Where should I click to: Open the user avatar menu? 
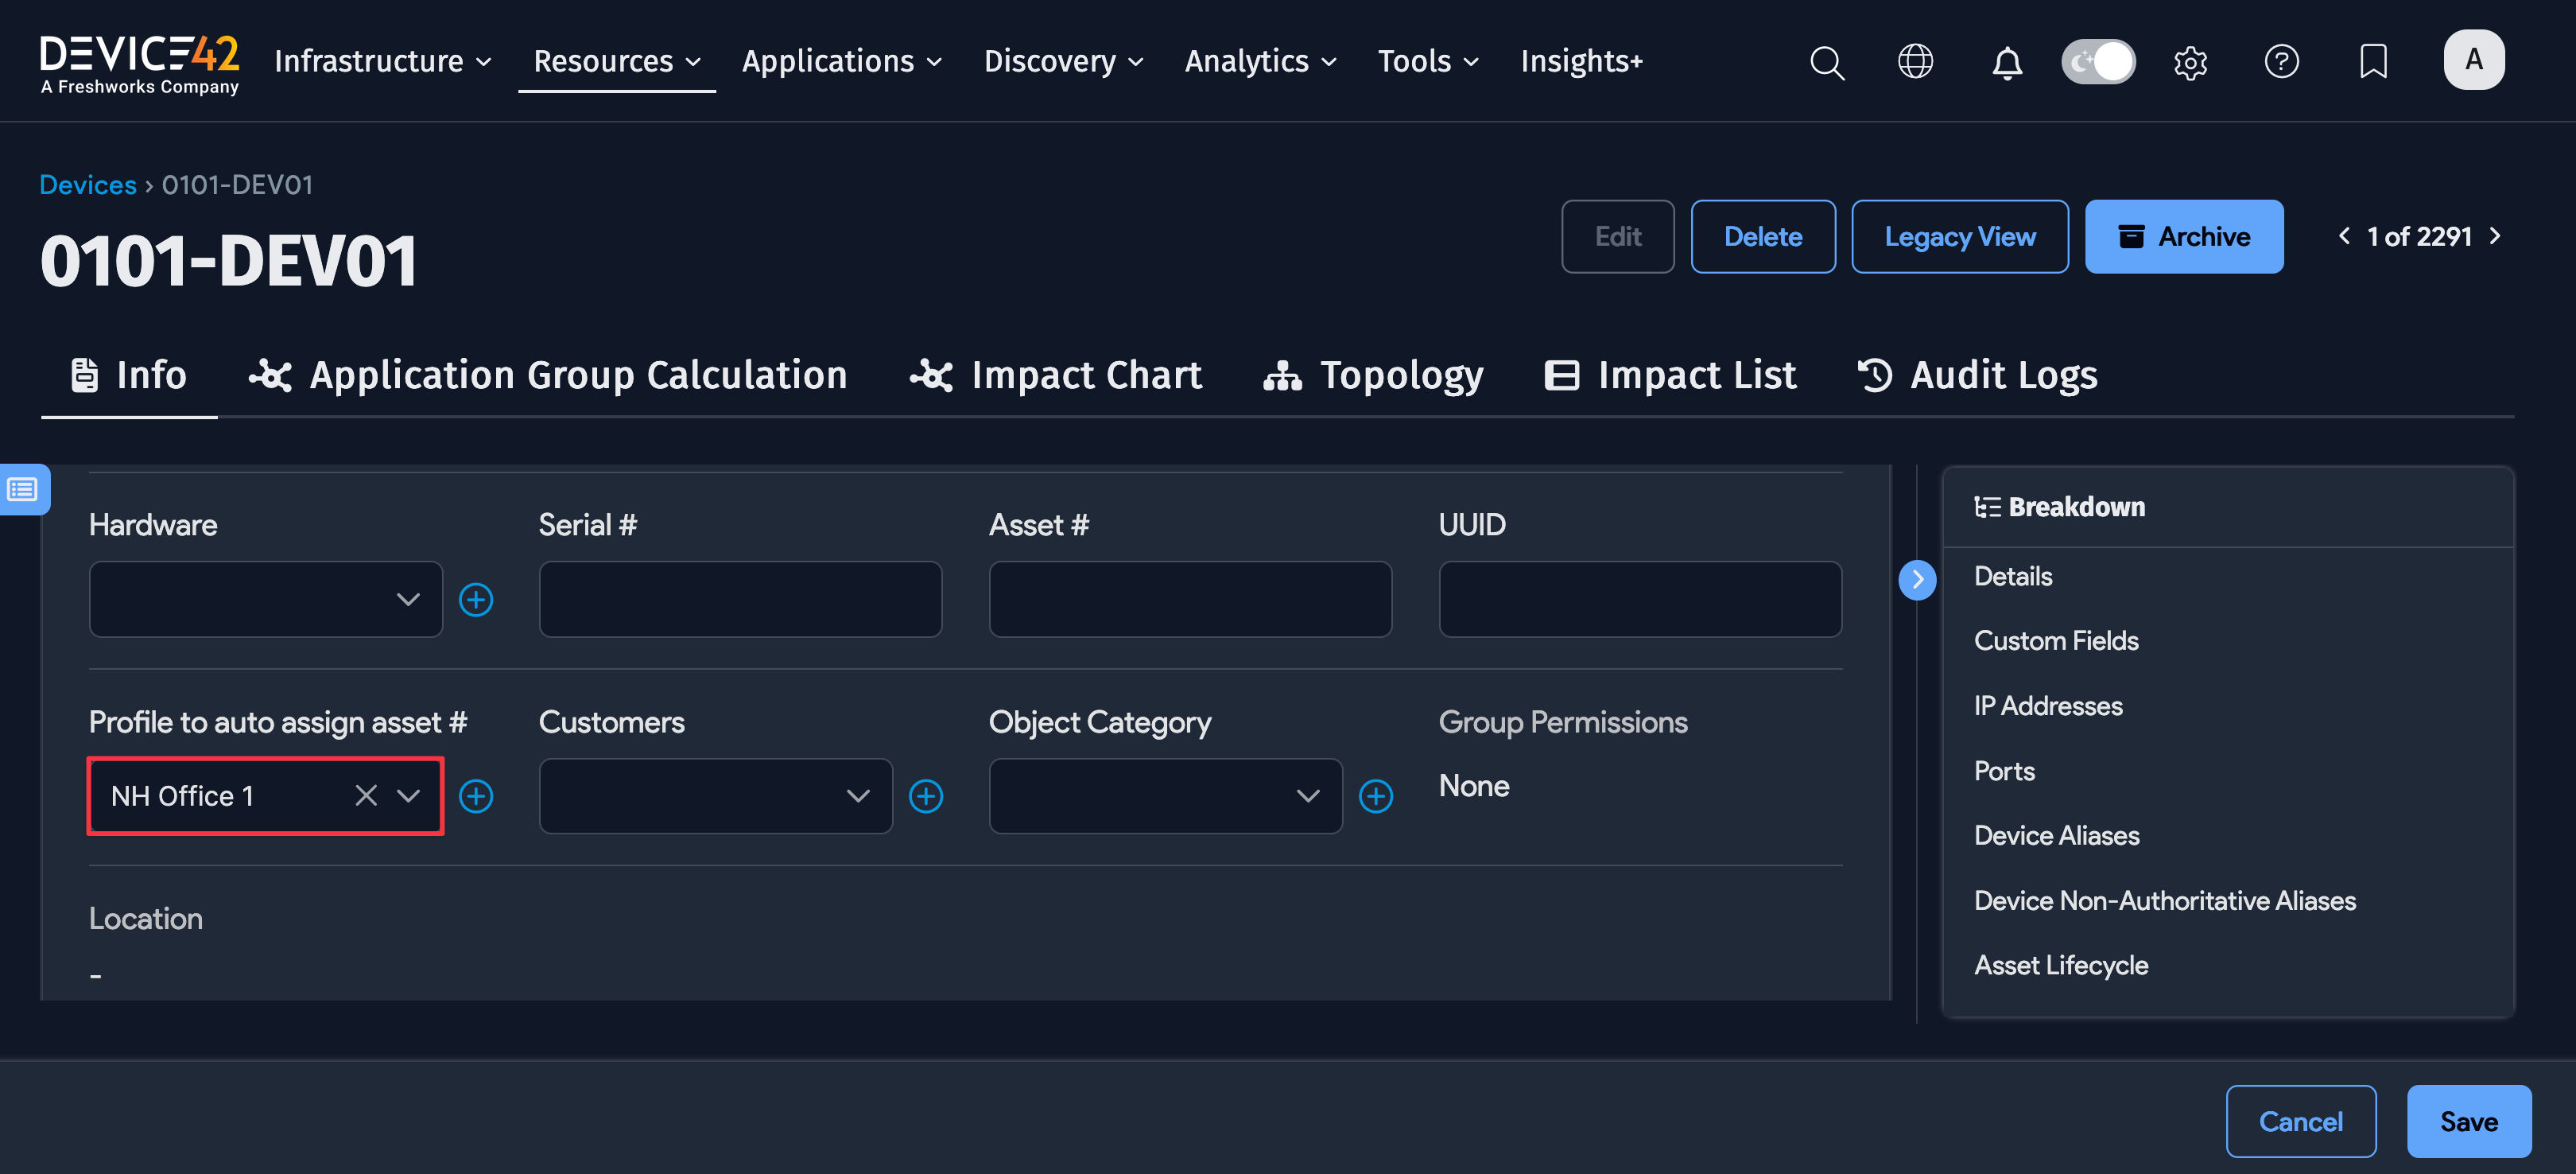click(2474, 59)
